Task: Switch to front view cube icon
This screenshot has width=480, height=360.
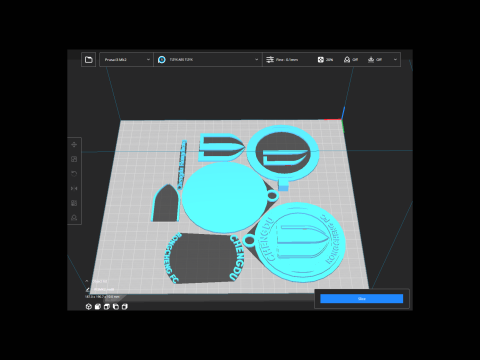Action: [x=98, y=307]
